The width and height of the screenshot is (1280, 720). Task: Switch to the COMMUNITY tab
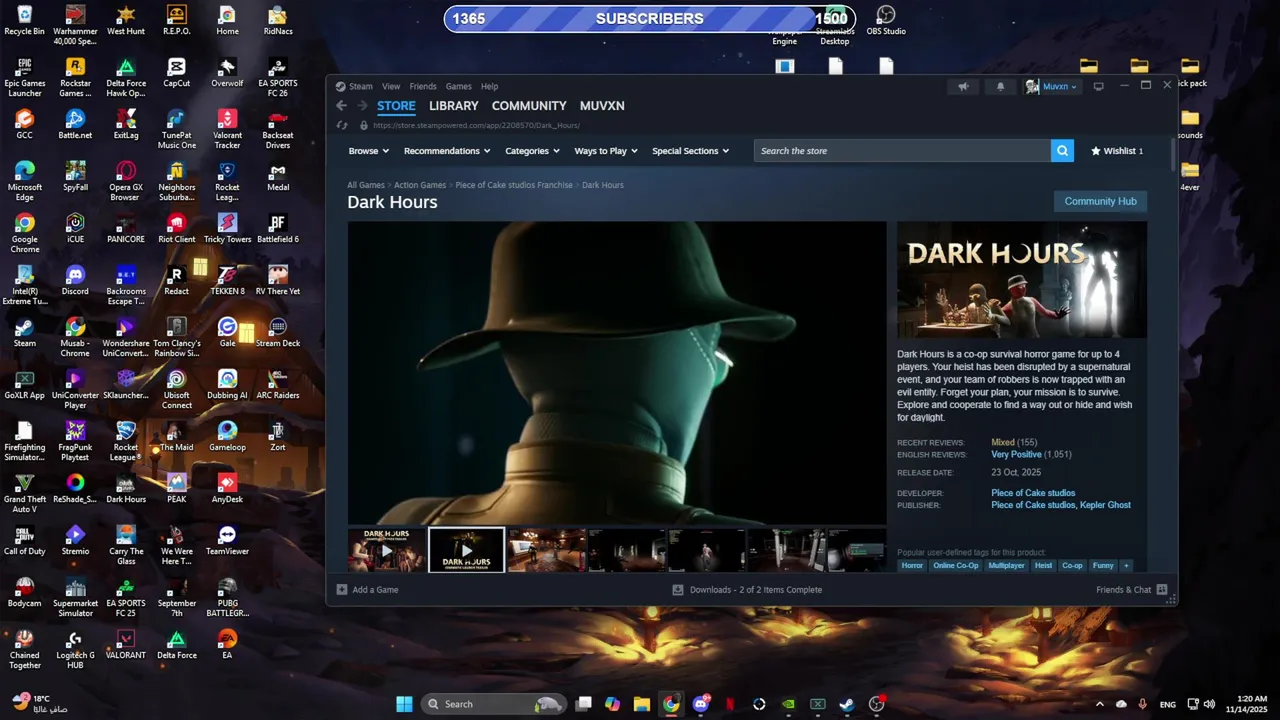[x=529, y=106]
